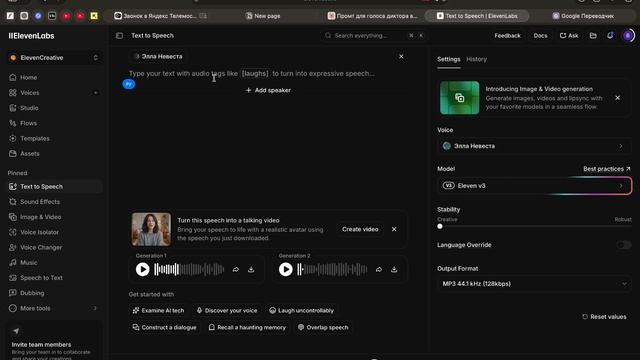The height and width of the screenshot is (360, 640).
Task: Click the talking avatar thumbnail
Action: click(151, 229)
